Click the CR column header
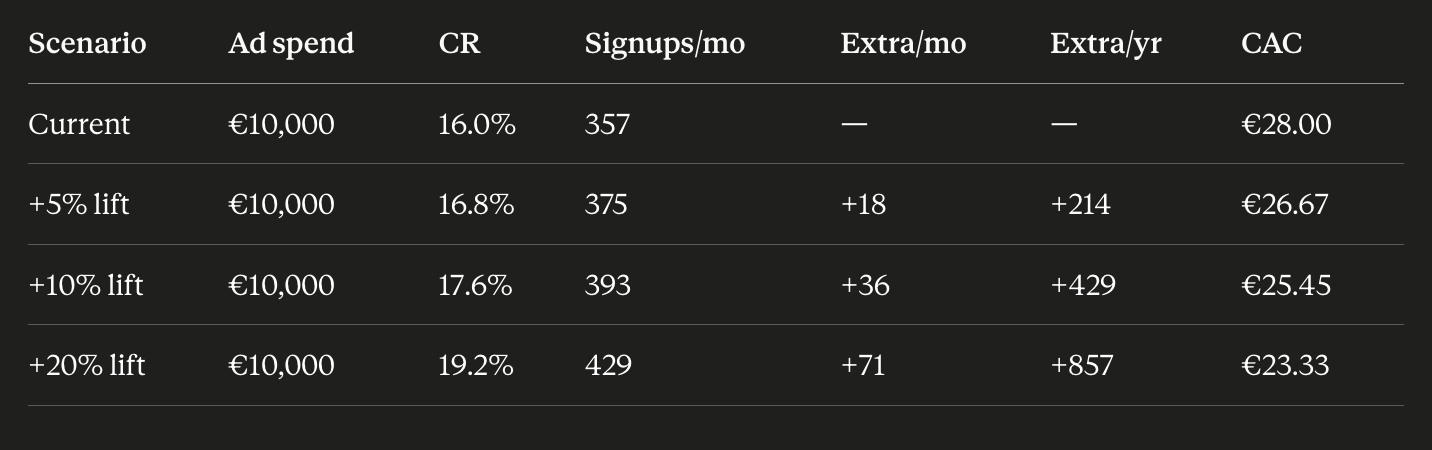 coord(459,44)
